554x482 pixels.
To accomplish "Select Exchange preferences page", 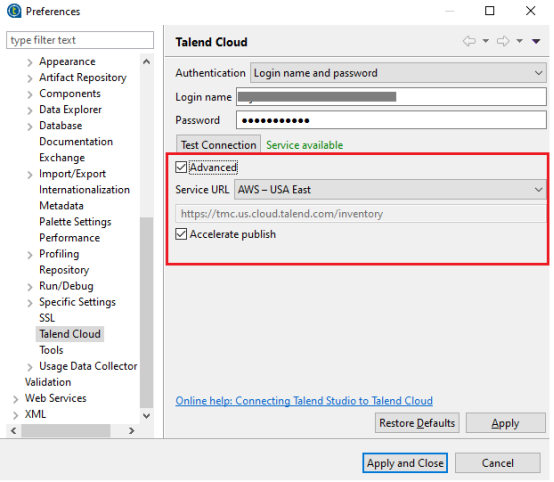I will coord(62,158).
